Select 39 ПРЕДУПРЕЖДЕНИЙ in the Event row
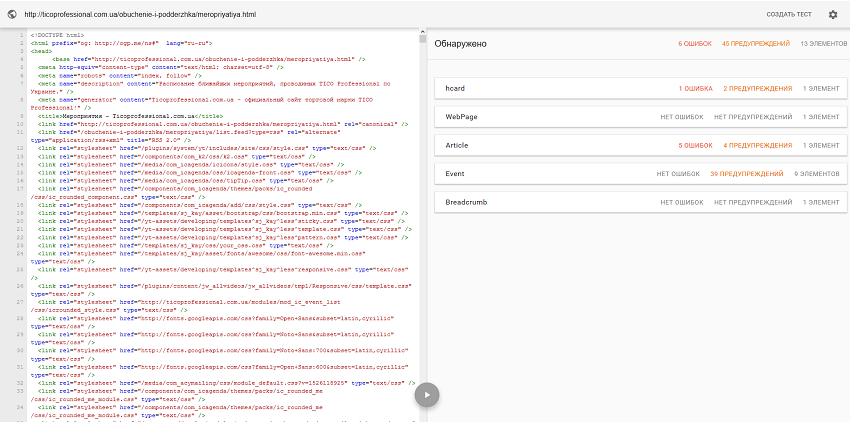This screenshot has width=850, height=422. coord(747,174)
